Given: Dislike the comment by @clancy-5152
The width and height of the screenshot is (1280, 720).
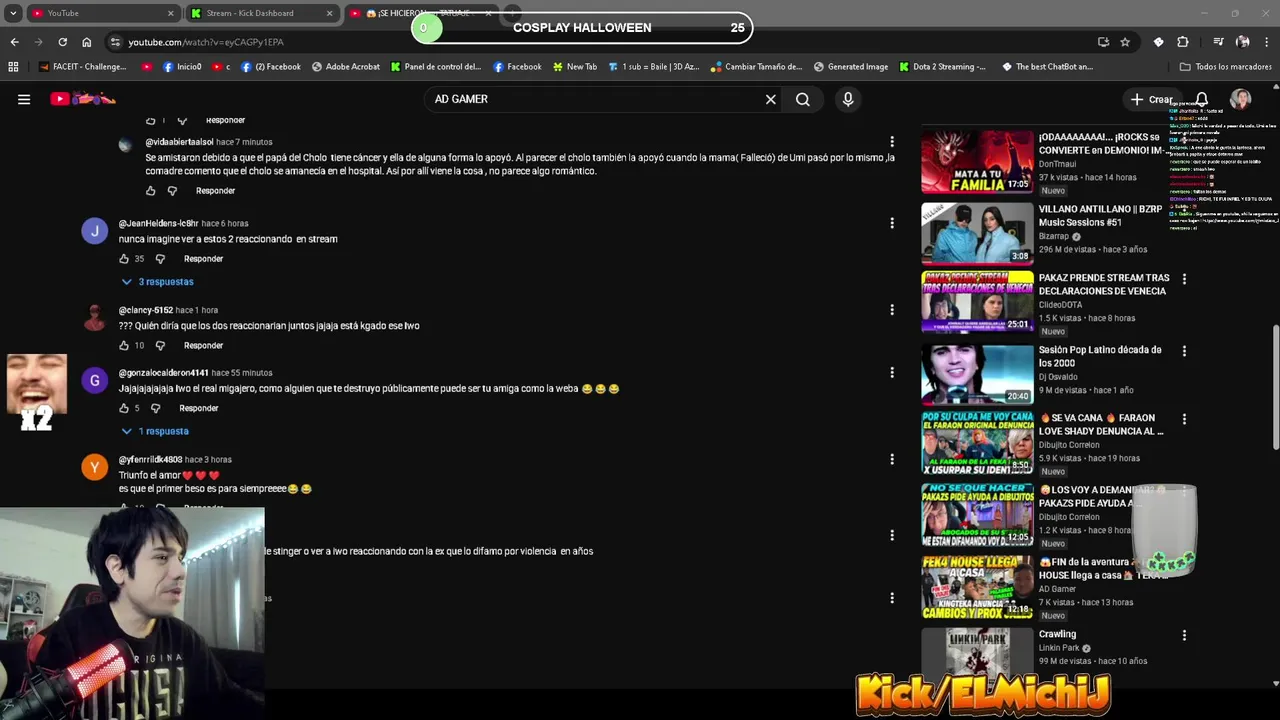Looking at the screenshot, I should (160, 346).
